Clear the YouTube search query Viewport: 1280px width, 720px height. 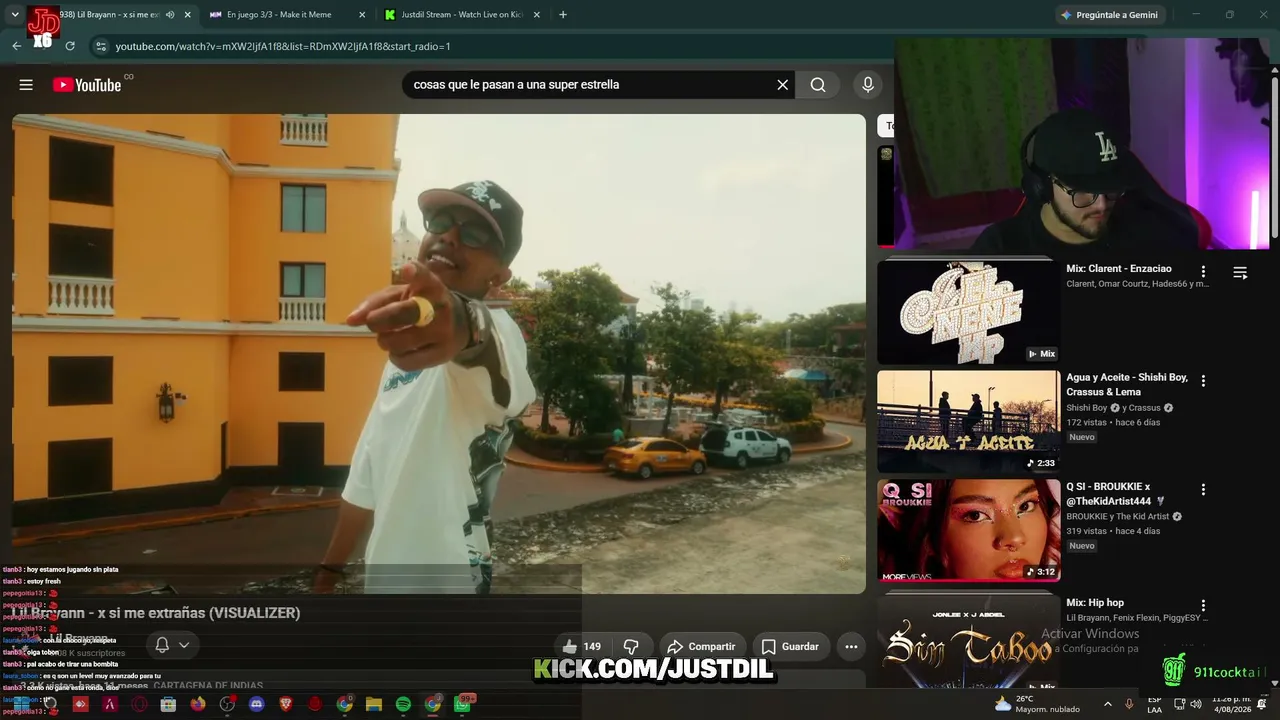[783, 85]
